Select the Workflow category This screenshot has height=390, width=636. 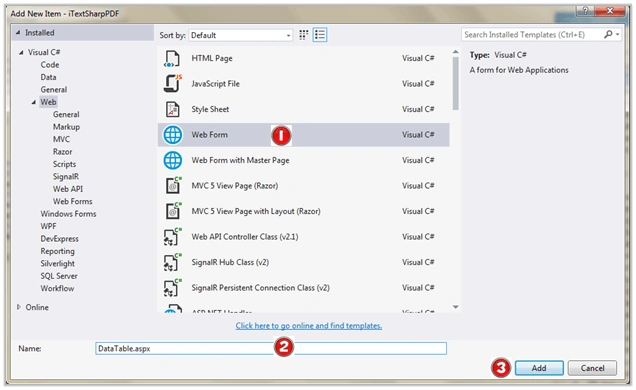coord(57,289)
